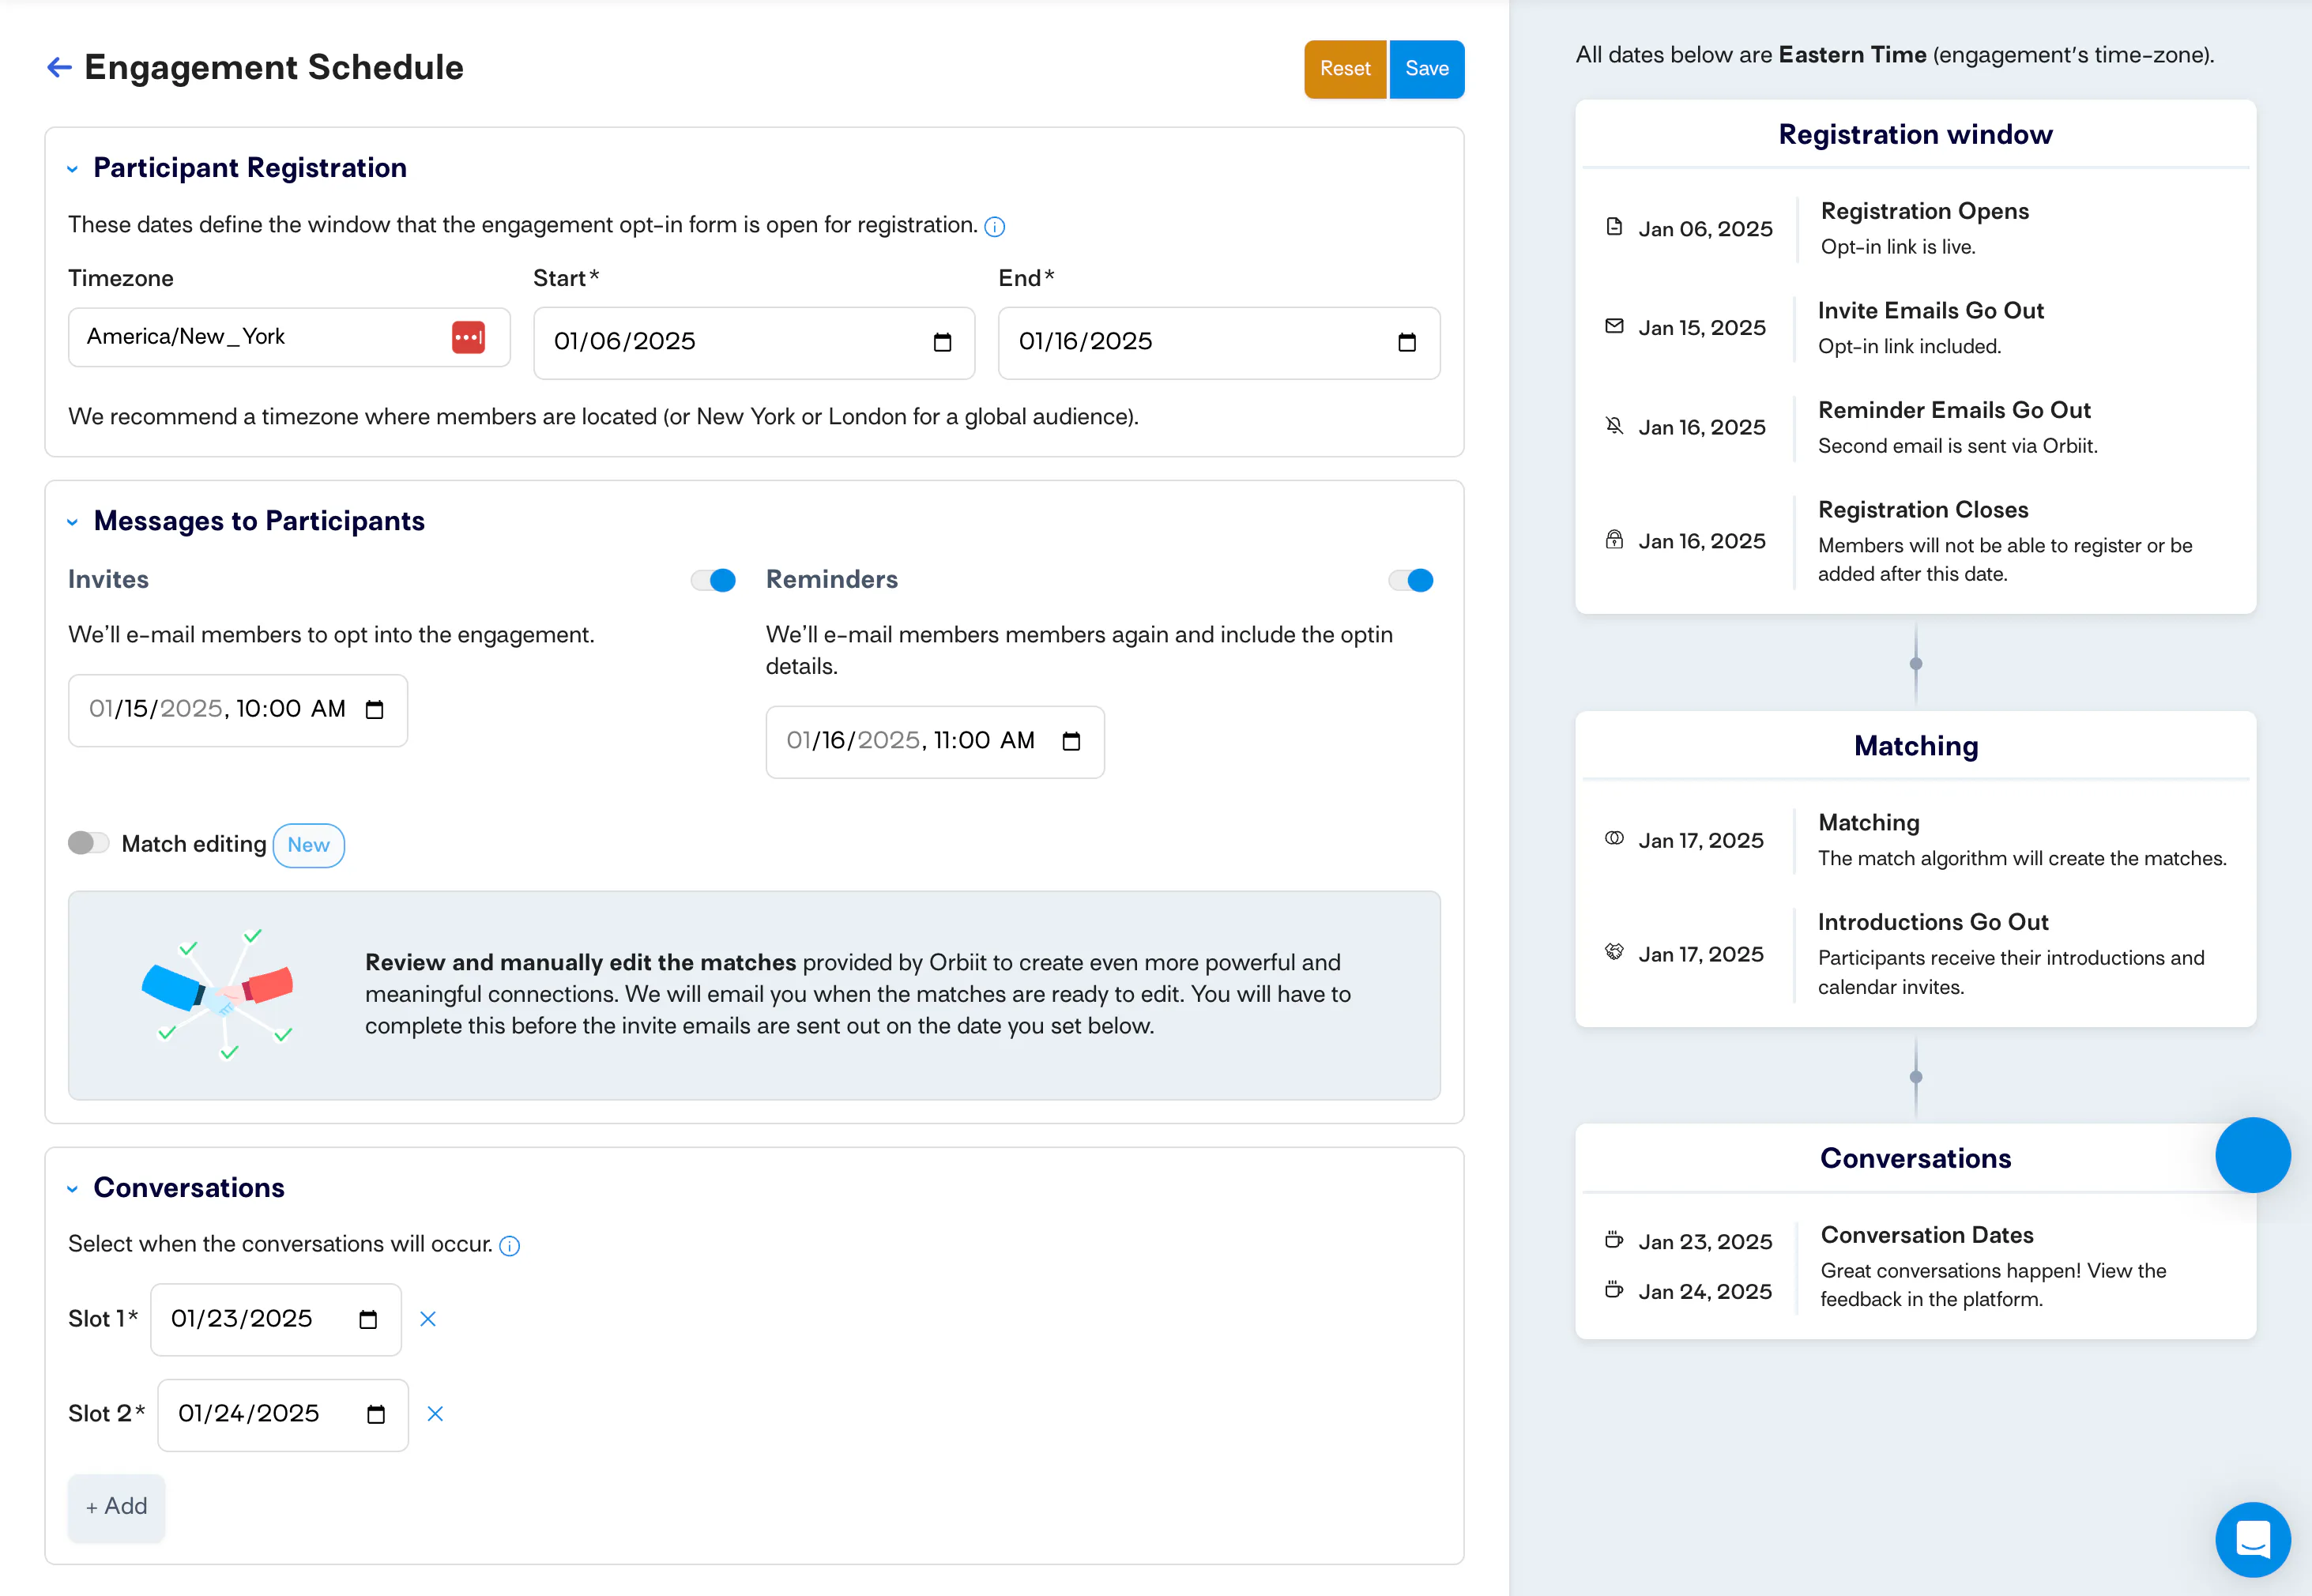Image resolution: width=2312 pixels, height=1596 pixels.
Task: Collapse the Conversations section chevron
Action: [x=72, y=1189]
